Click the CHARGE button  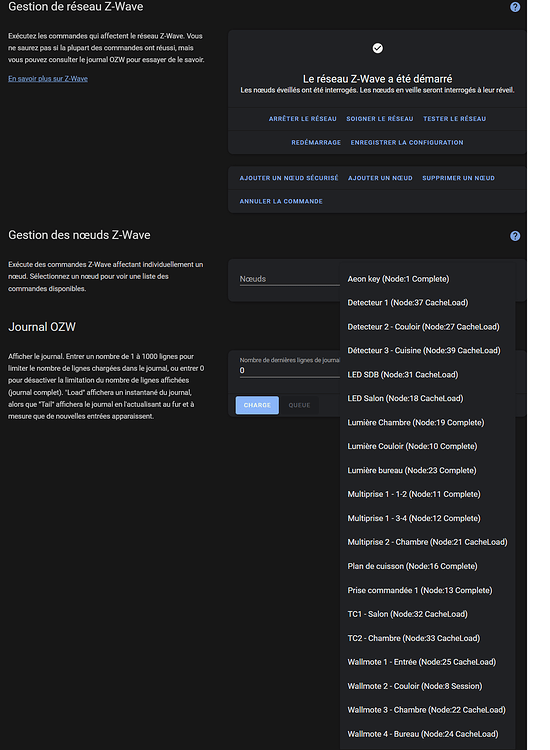[x=257, y=405]
